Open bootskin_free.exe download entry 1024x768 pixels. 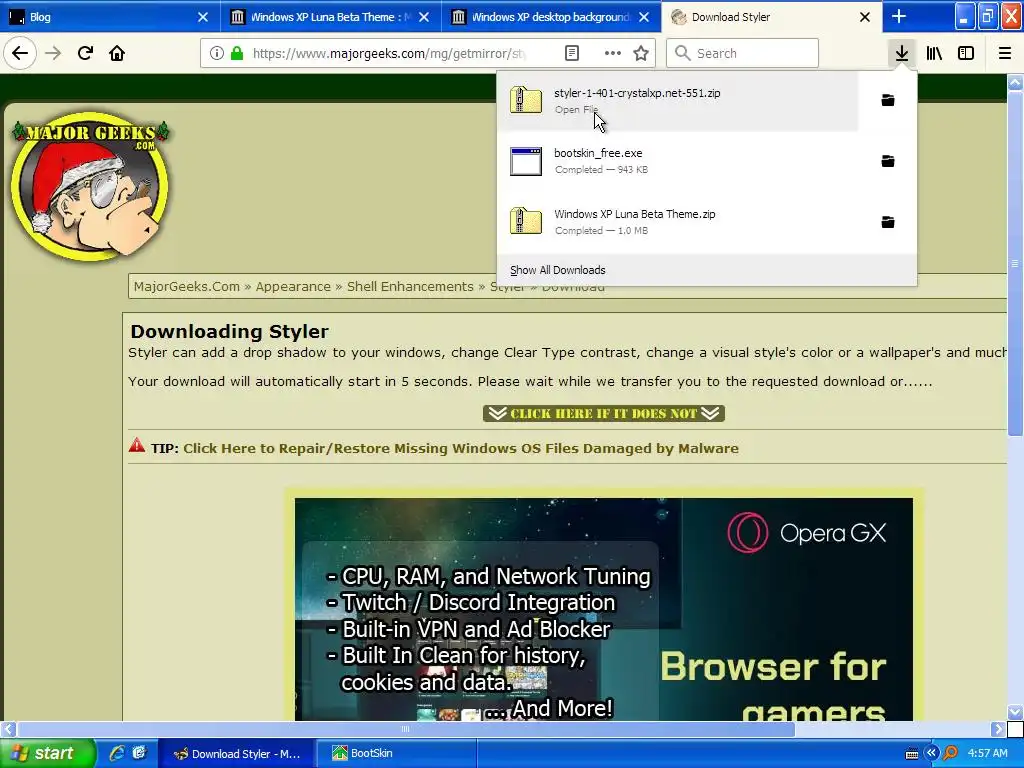[677, 161]
